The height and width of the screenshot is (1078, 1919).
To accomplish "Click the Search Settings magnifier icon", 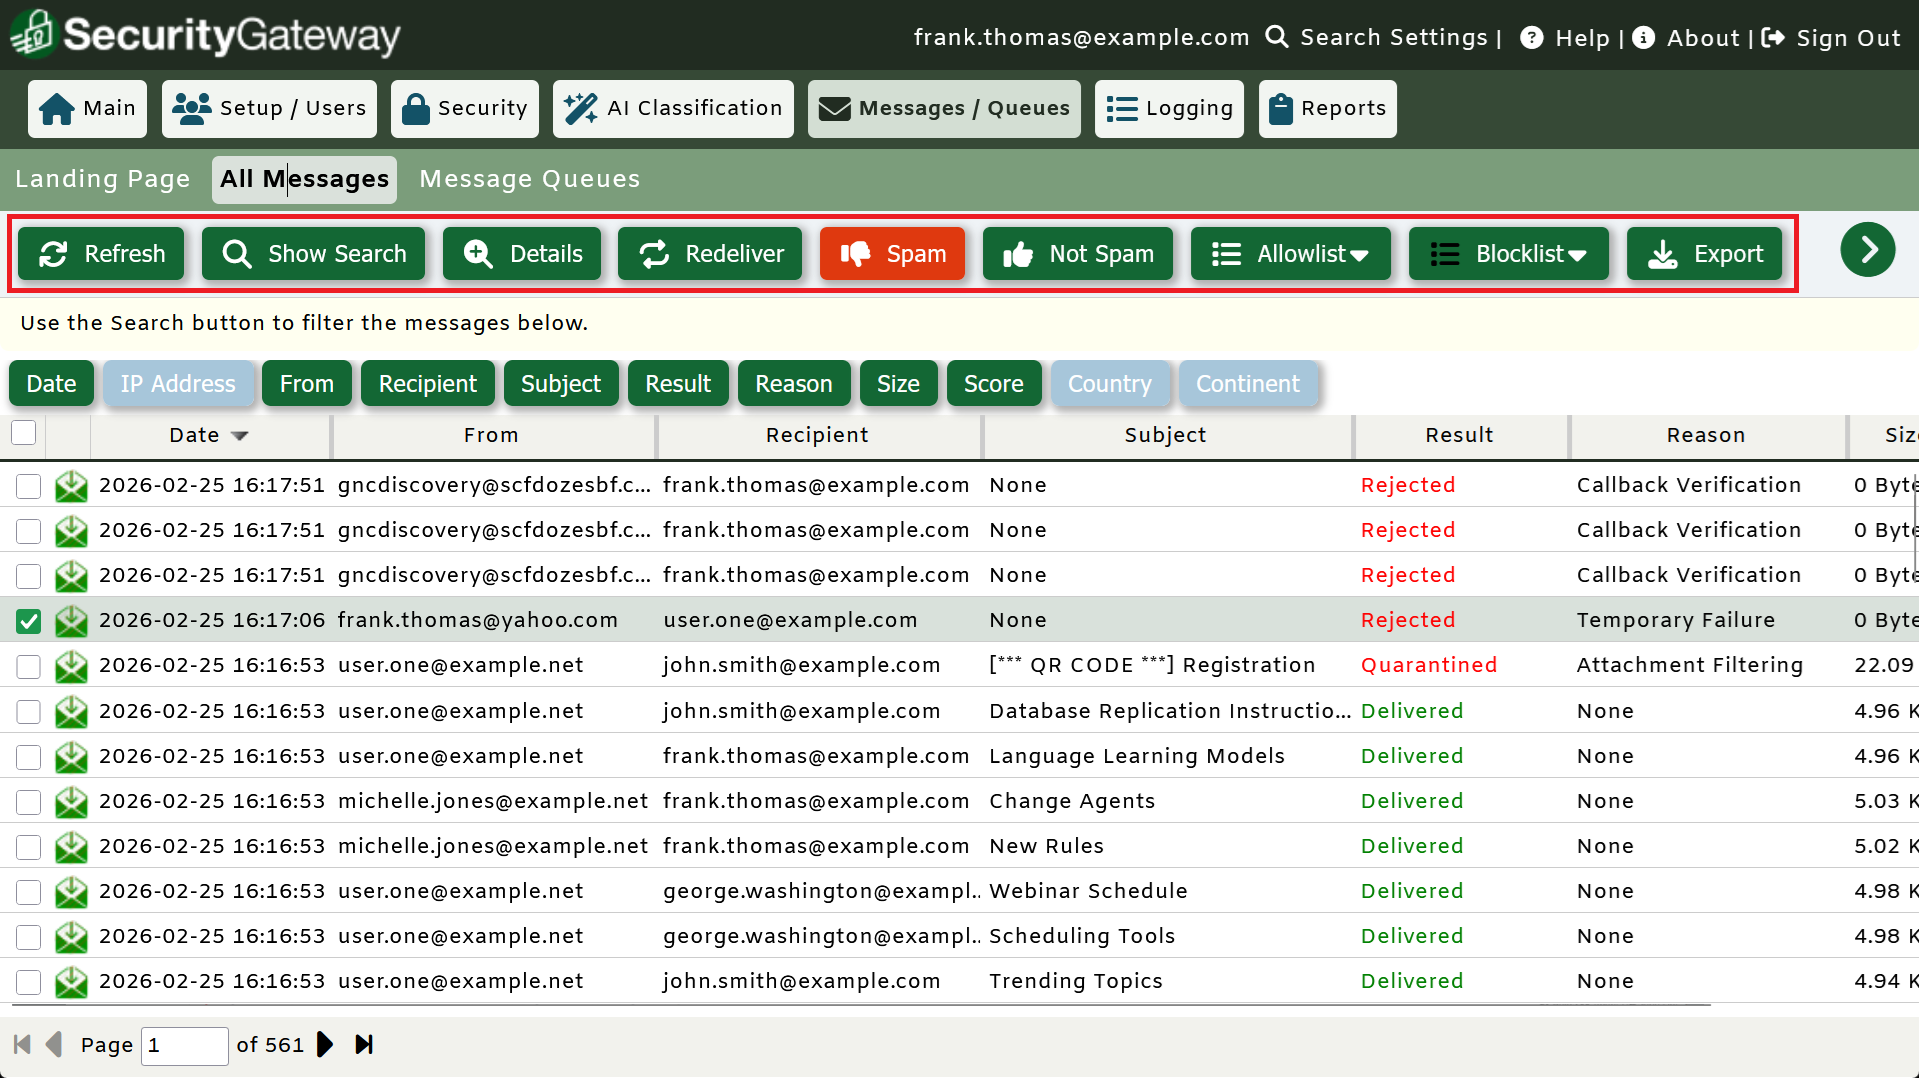I will click(1277, 37).
